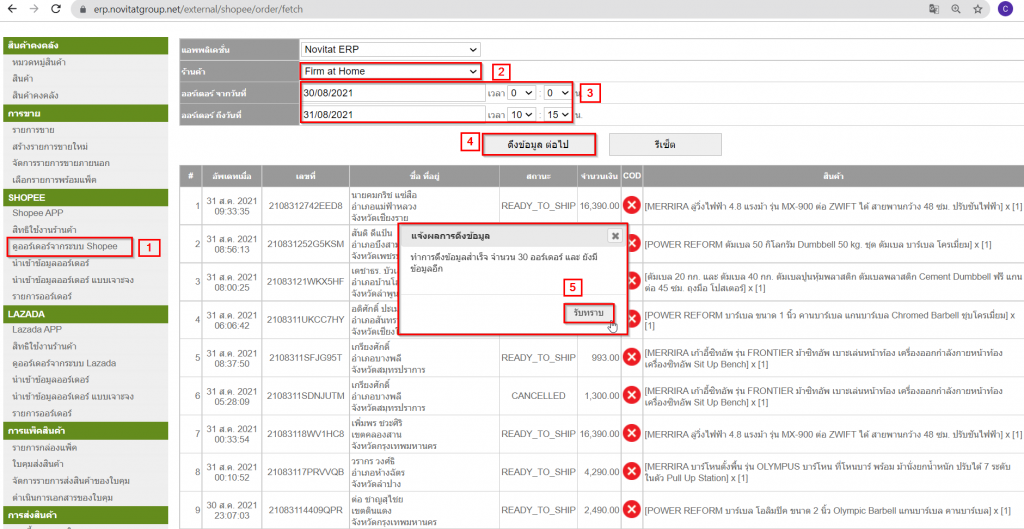
Task: Open the Novitat ERP application dropdown
Action: 391,49
